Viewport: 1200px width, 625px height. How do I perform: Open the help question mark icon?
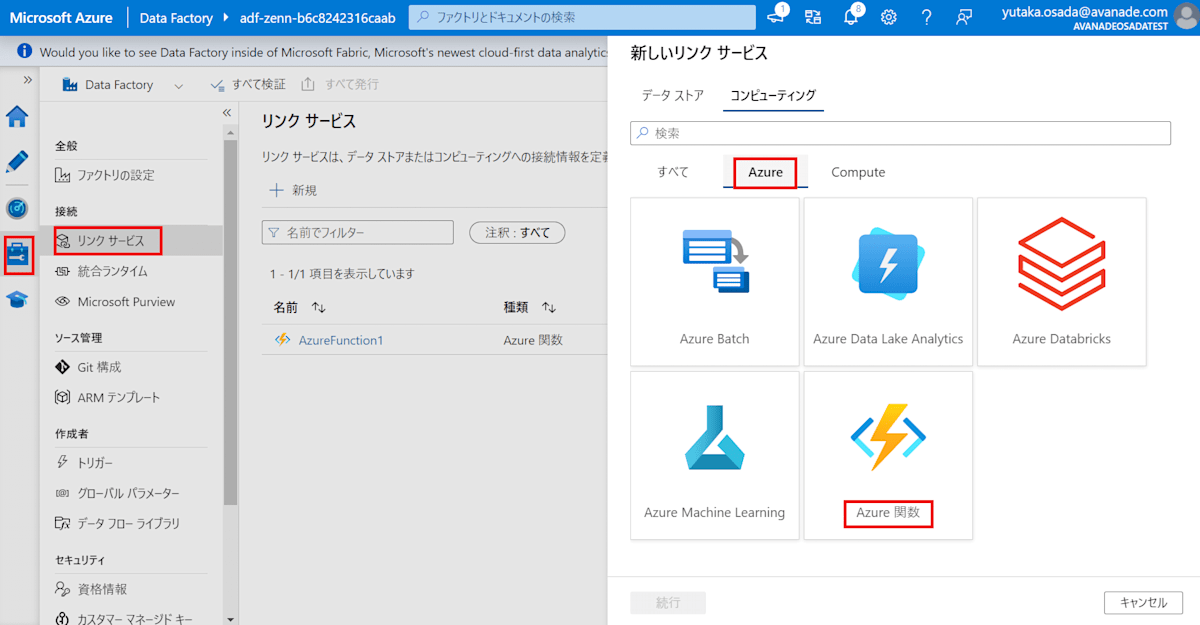tap(926, 17)
